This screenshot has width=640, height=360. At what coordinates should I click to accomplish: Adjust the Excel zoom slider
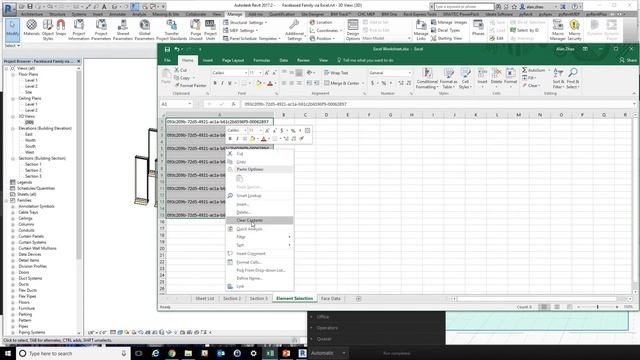598,307
